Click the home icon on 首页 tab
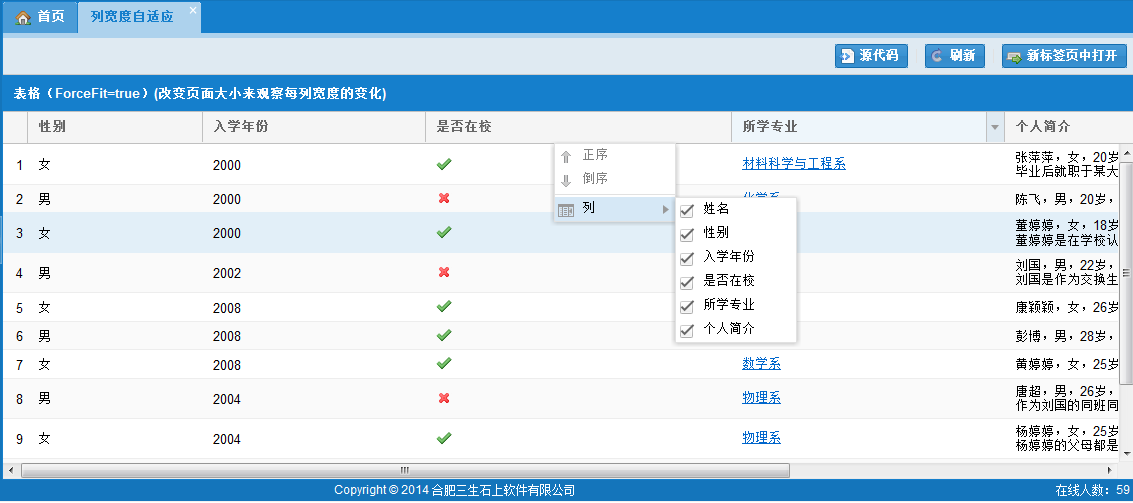This screenshot has width=1133, height=503. pos(23,18)
